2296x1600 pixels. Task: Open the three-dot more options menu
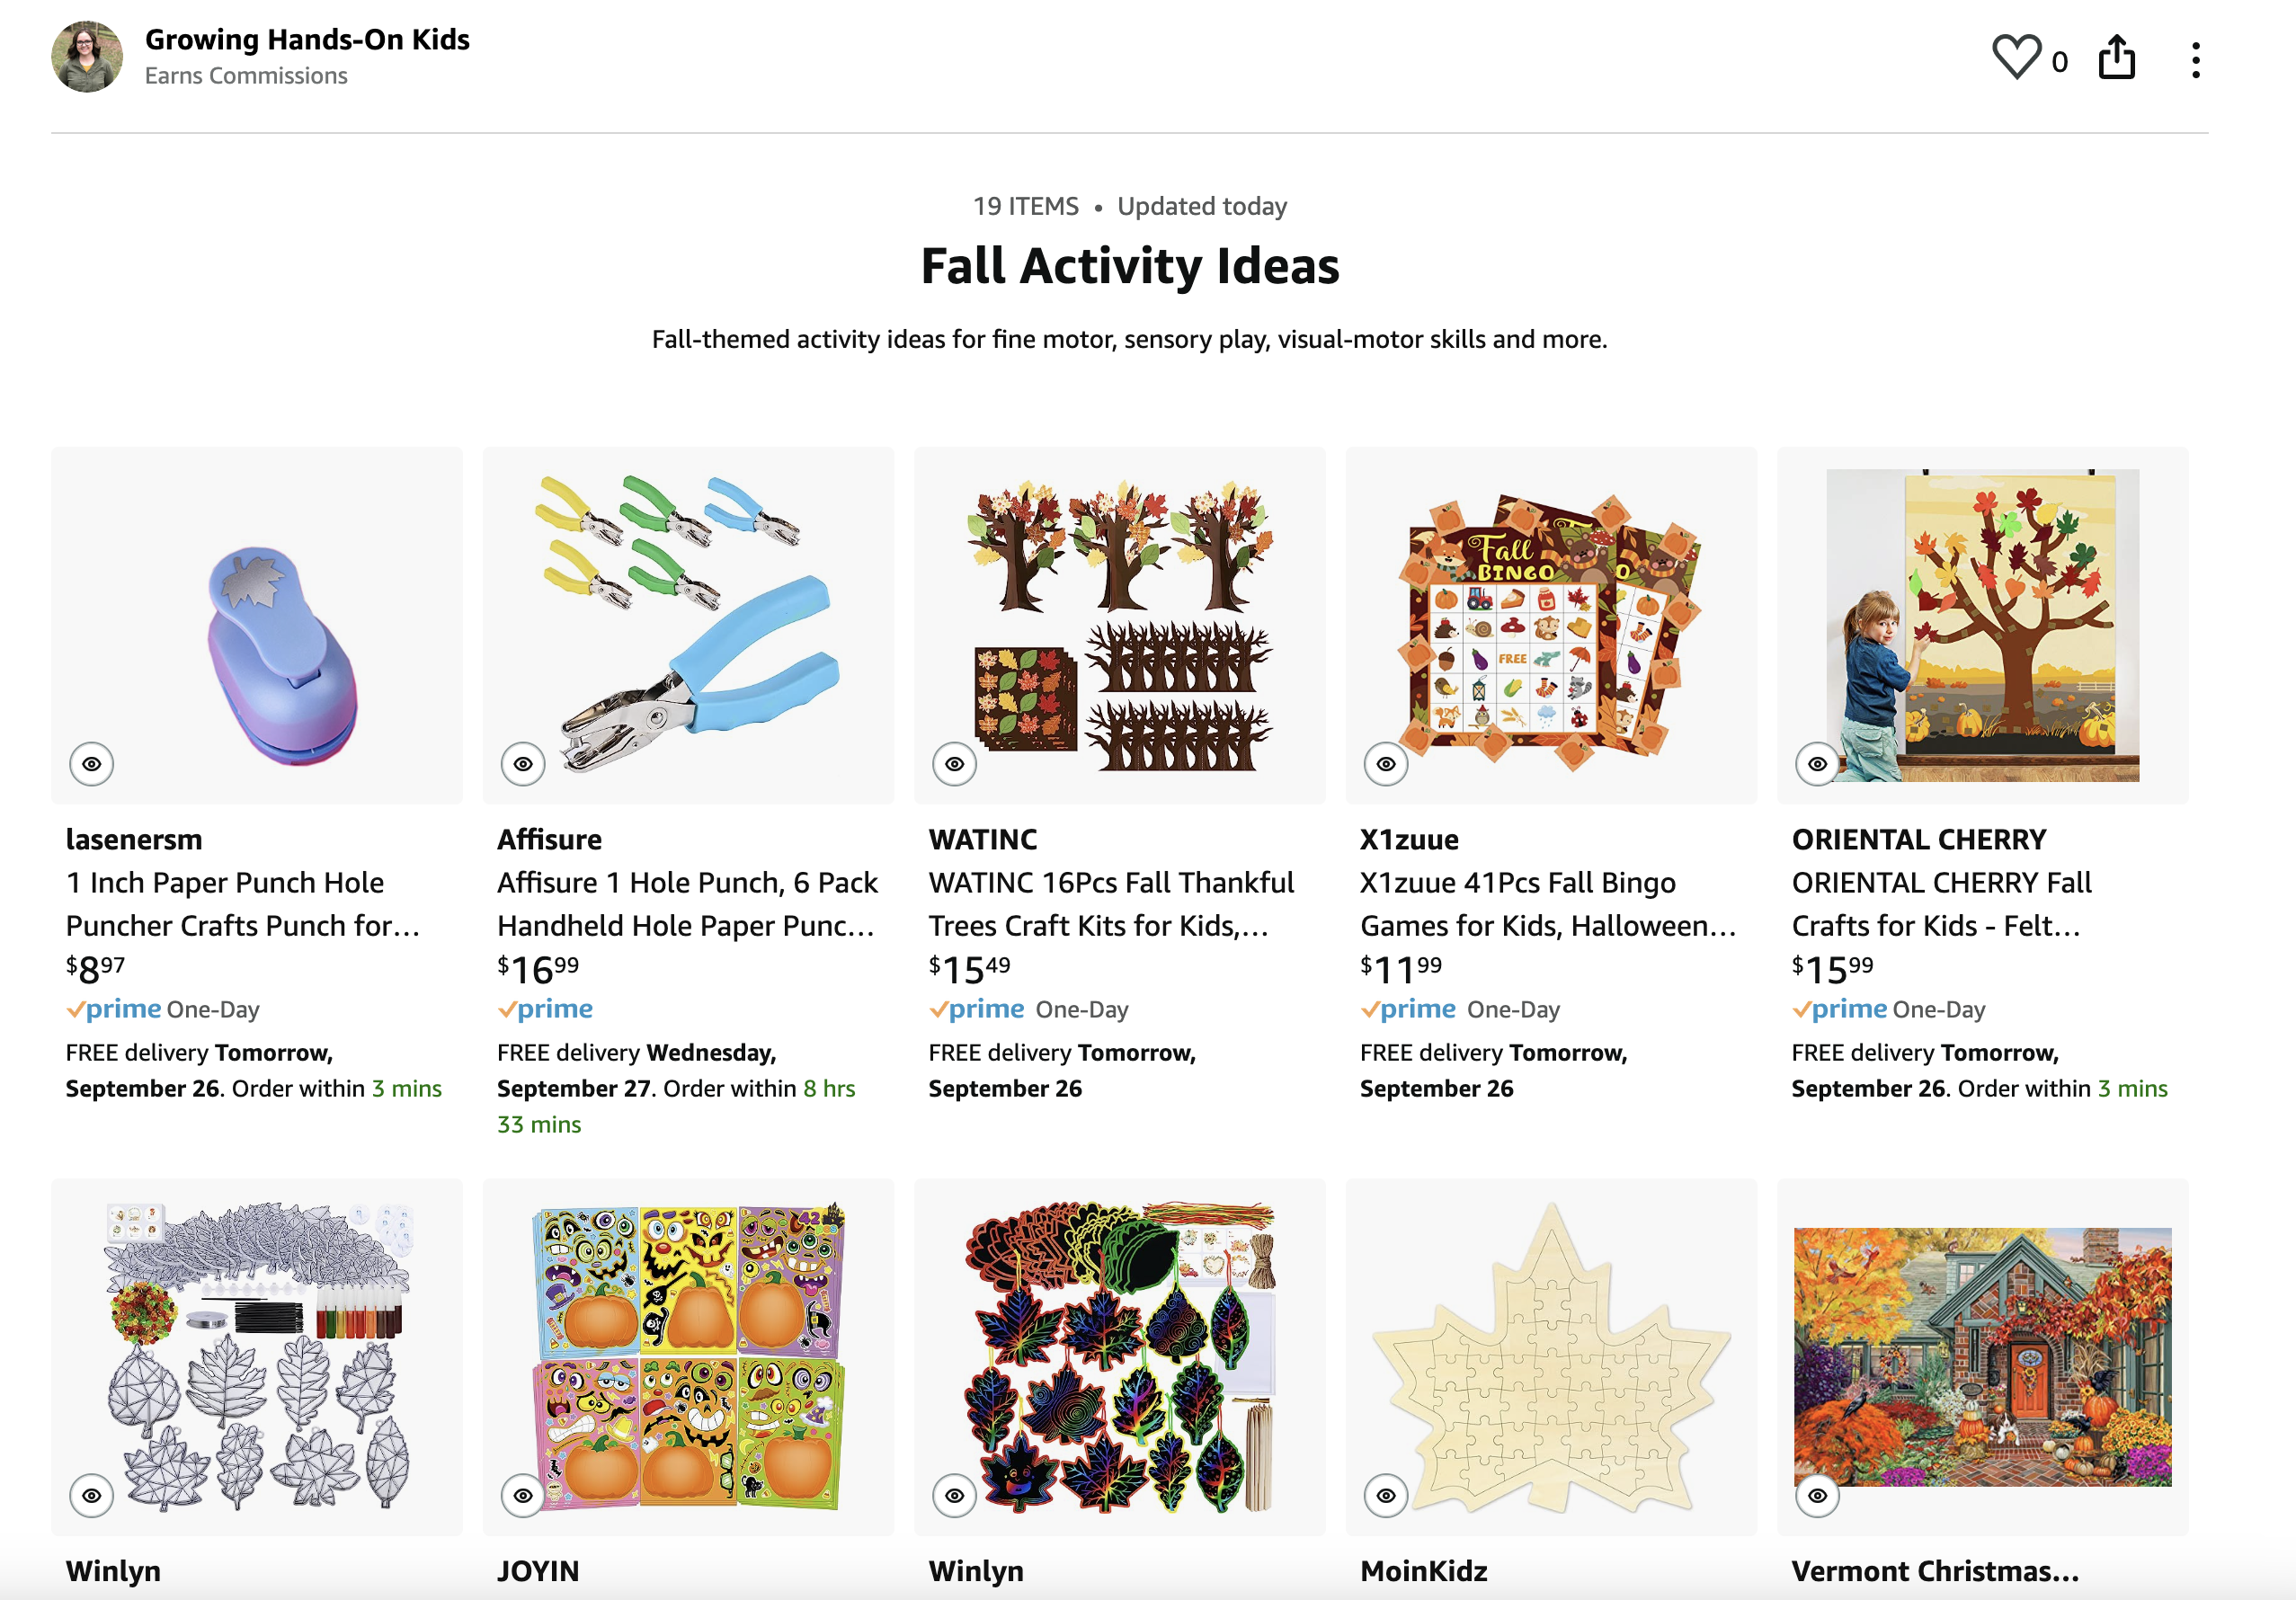(x=2195, y=60)
